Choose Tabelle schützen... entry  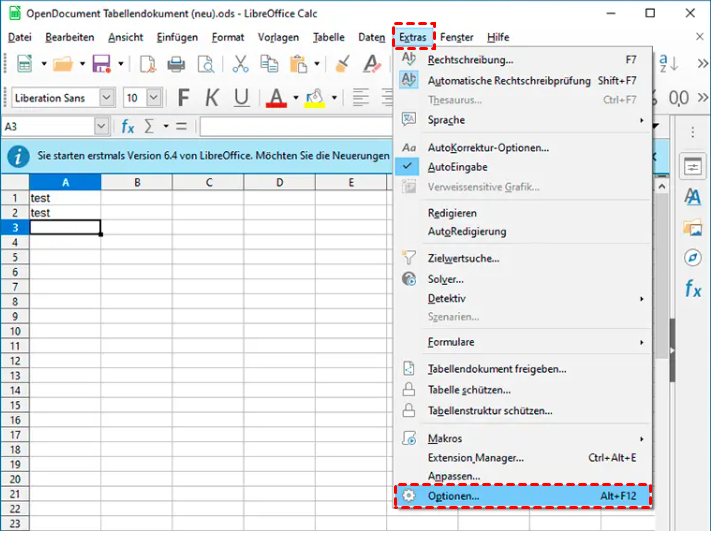point(523,390)
